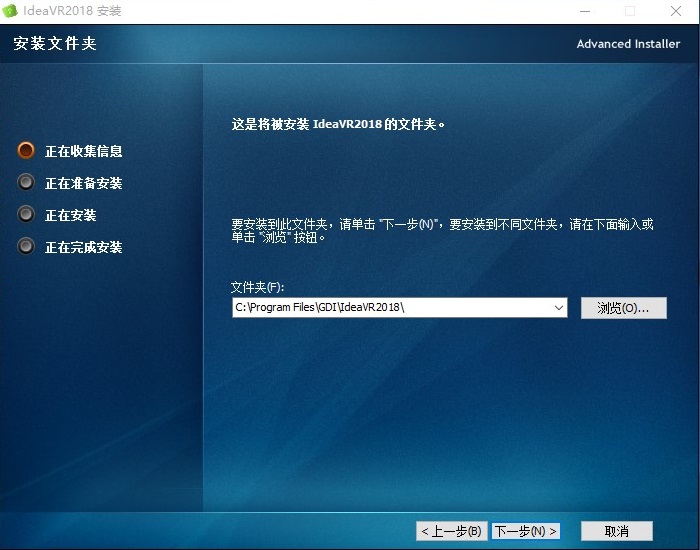
Task: Click the gray step bullet beside 正在完成安装
Action: coord(26,246)
